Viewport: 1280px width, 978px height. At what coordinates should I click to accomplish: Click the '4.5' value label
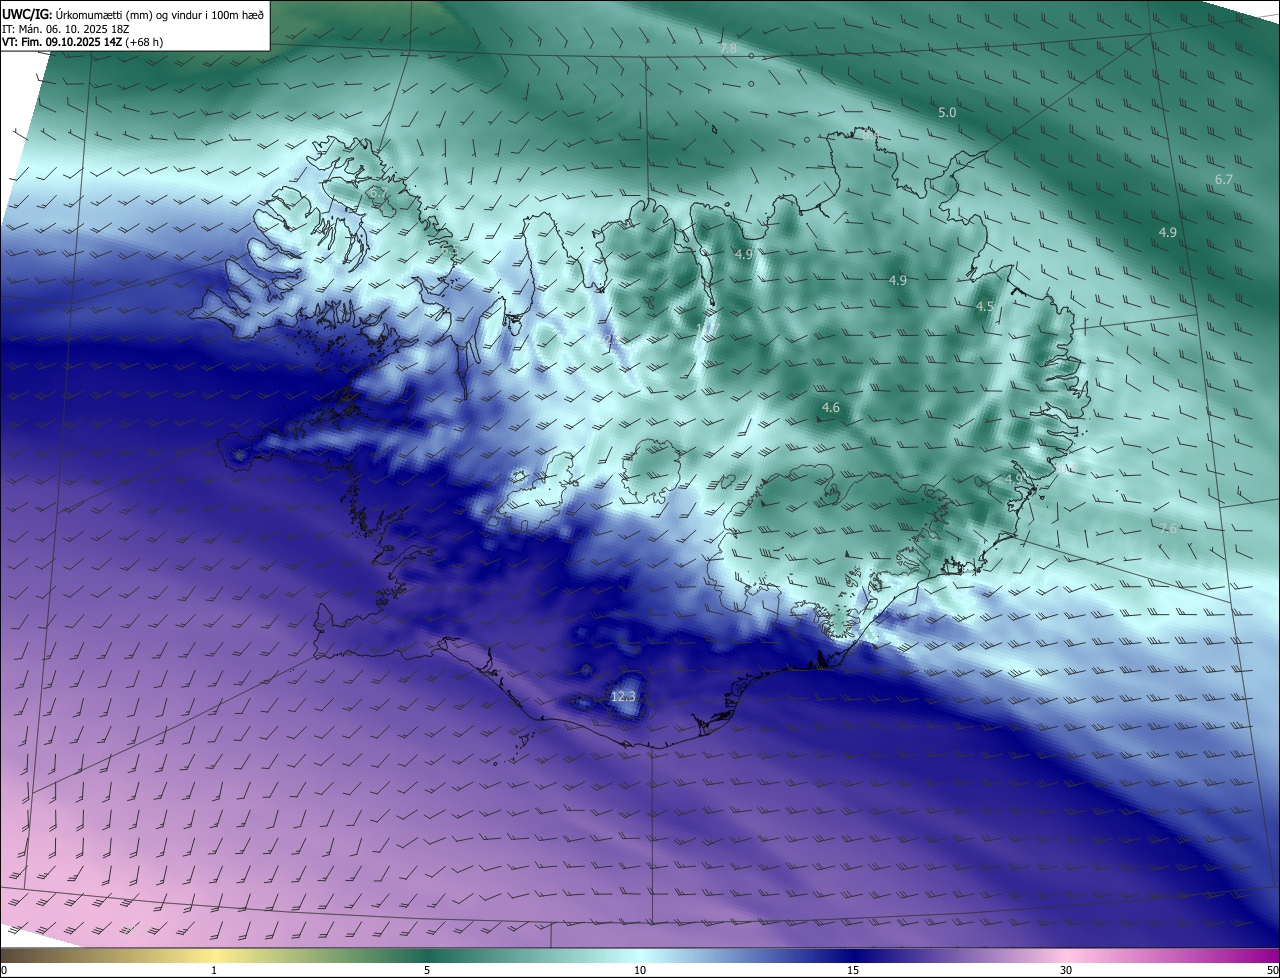tap(985, 306)
